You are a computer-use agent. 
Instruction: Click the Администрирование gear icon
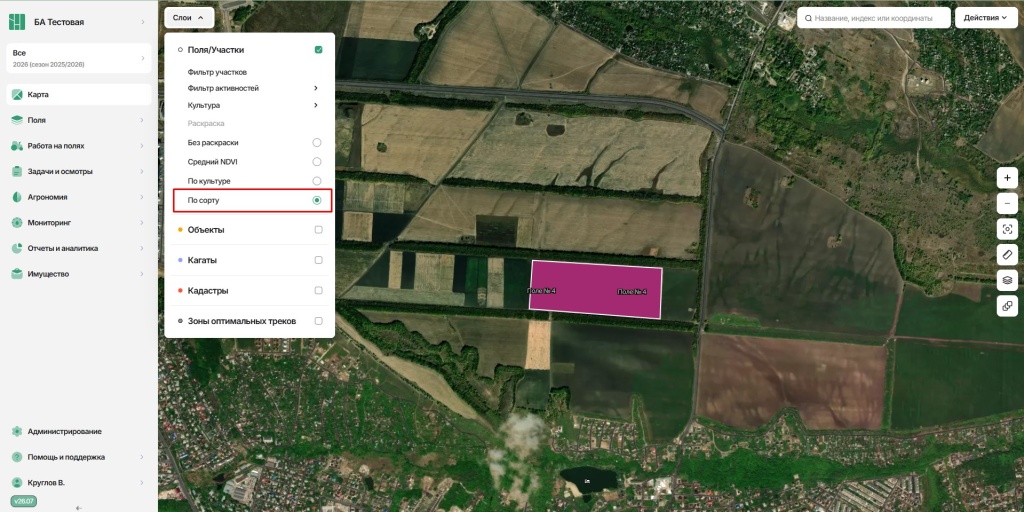pyautogui.click(x=17, y=432)
